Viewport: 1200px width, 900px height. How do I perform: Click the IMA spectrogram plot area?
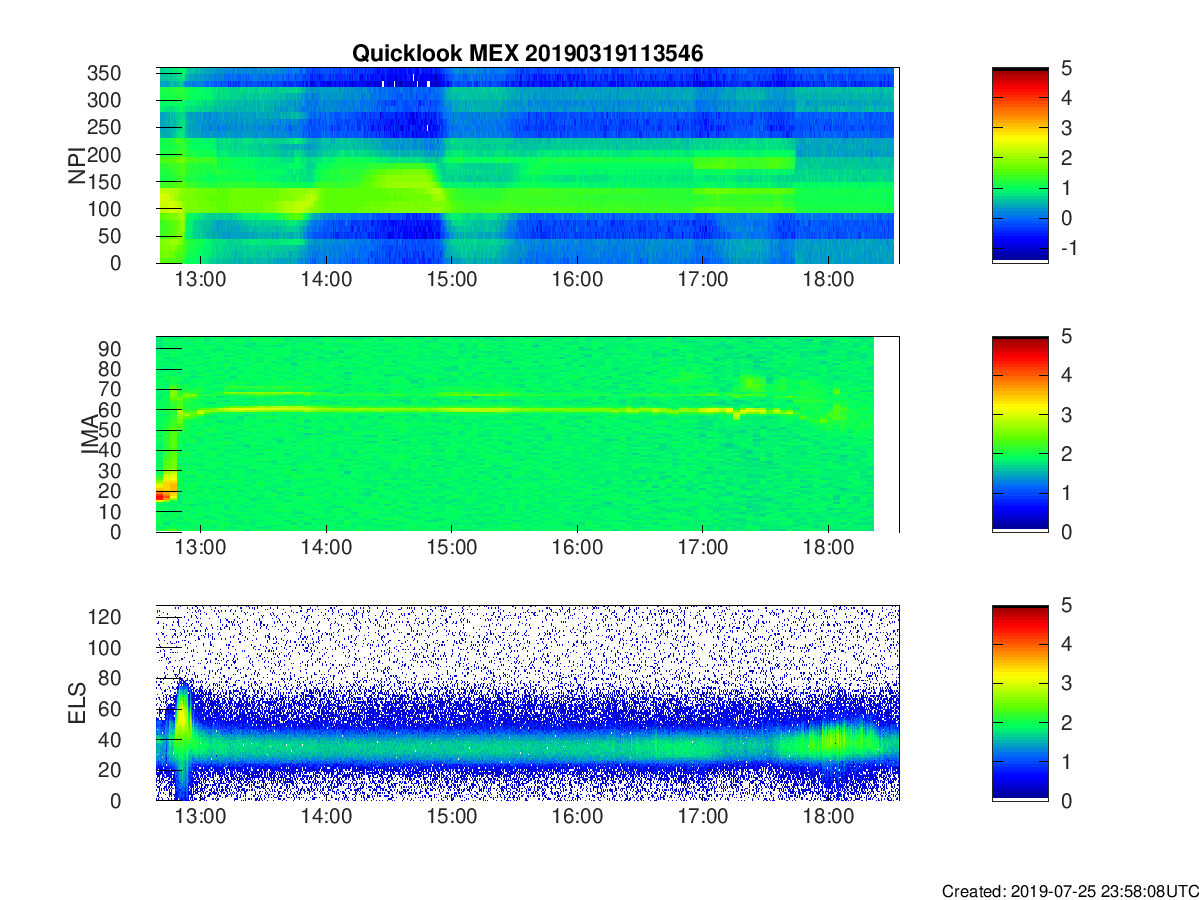(x=527, y=434)
